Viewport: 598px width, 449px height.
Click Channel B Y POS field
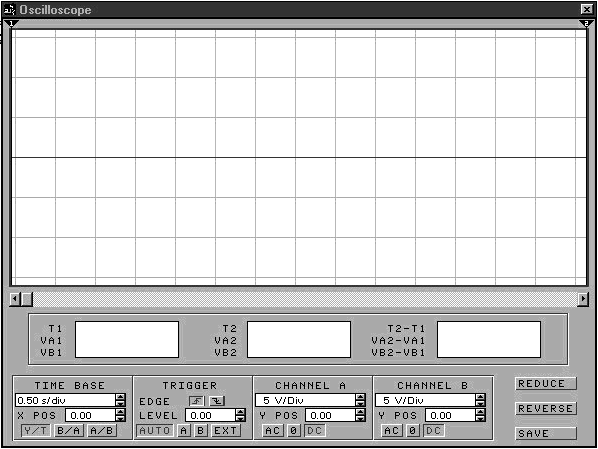(450, 415)
